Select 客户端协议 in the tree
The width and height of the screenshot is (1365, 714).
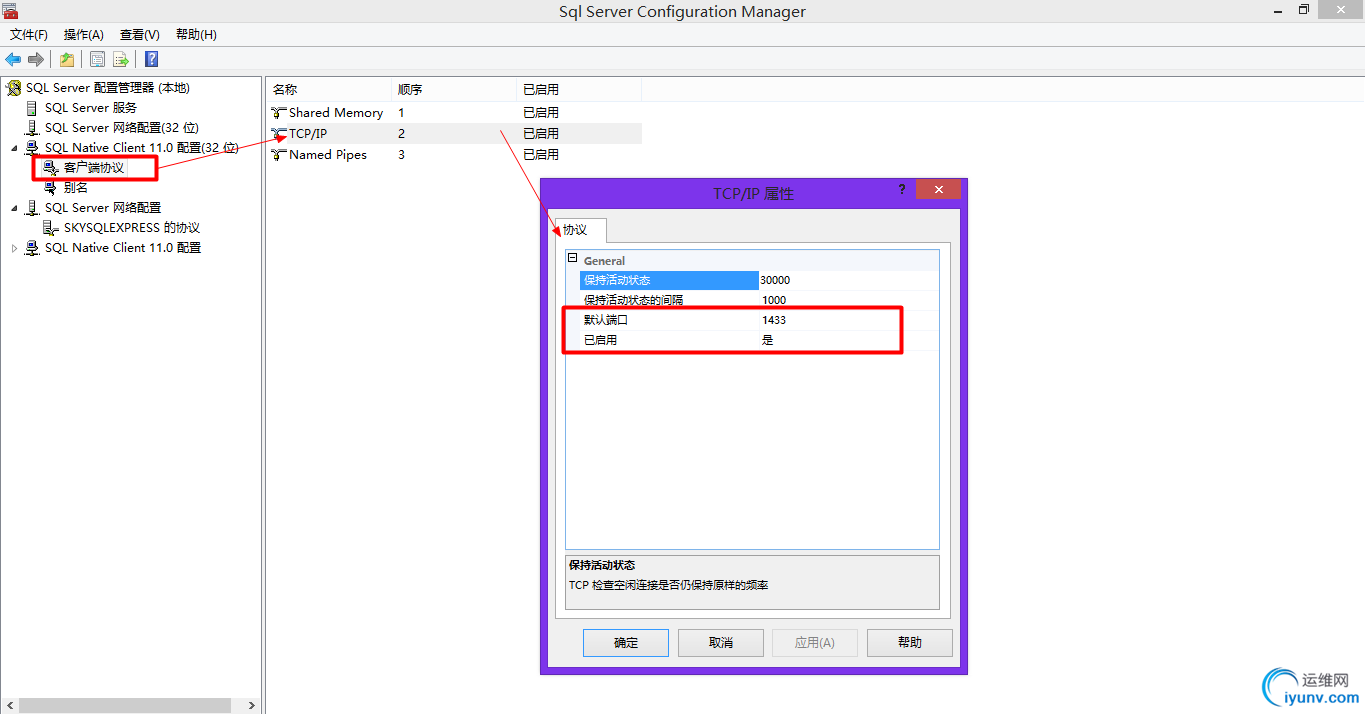[x=94, y=168]
